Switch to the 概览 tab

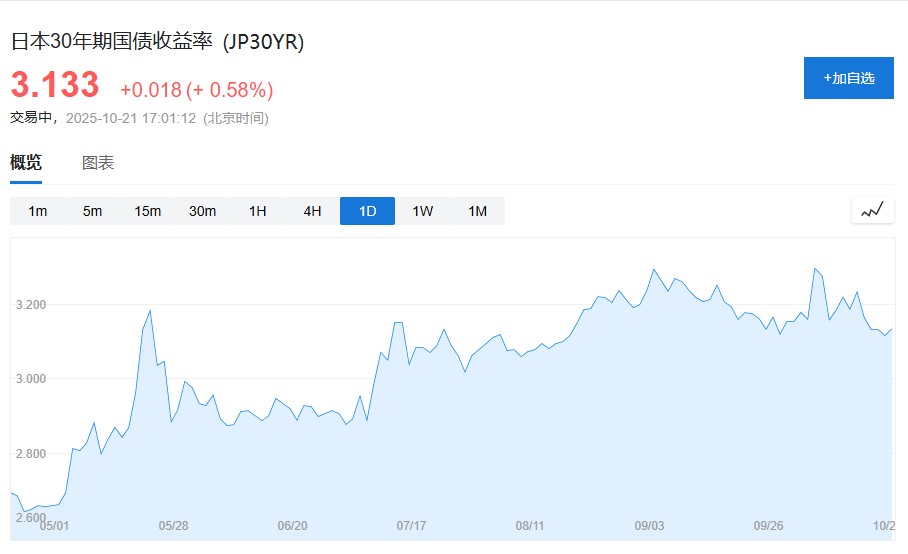tap(26, 163)
